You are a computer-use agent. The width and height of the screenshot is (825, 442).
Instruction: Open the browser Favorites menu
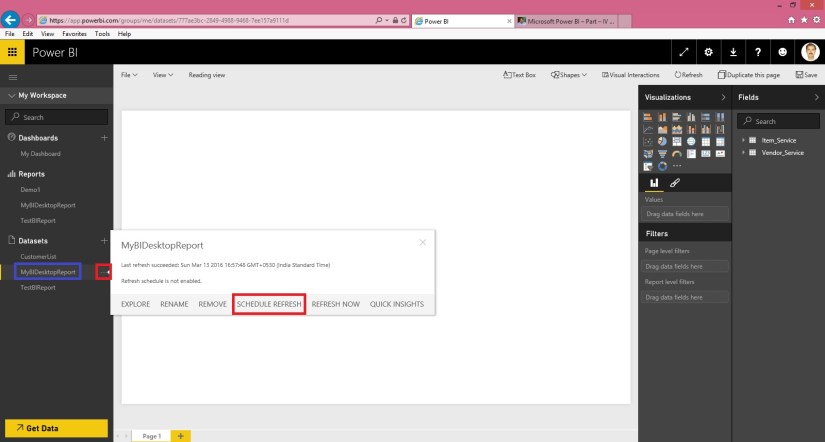coord(74,34)
